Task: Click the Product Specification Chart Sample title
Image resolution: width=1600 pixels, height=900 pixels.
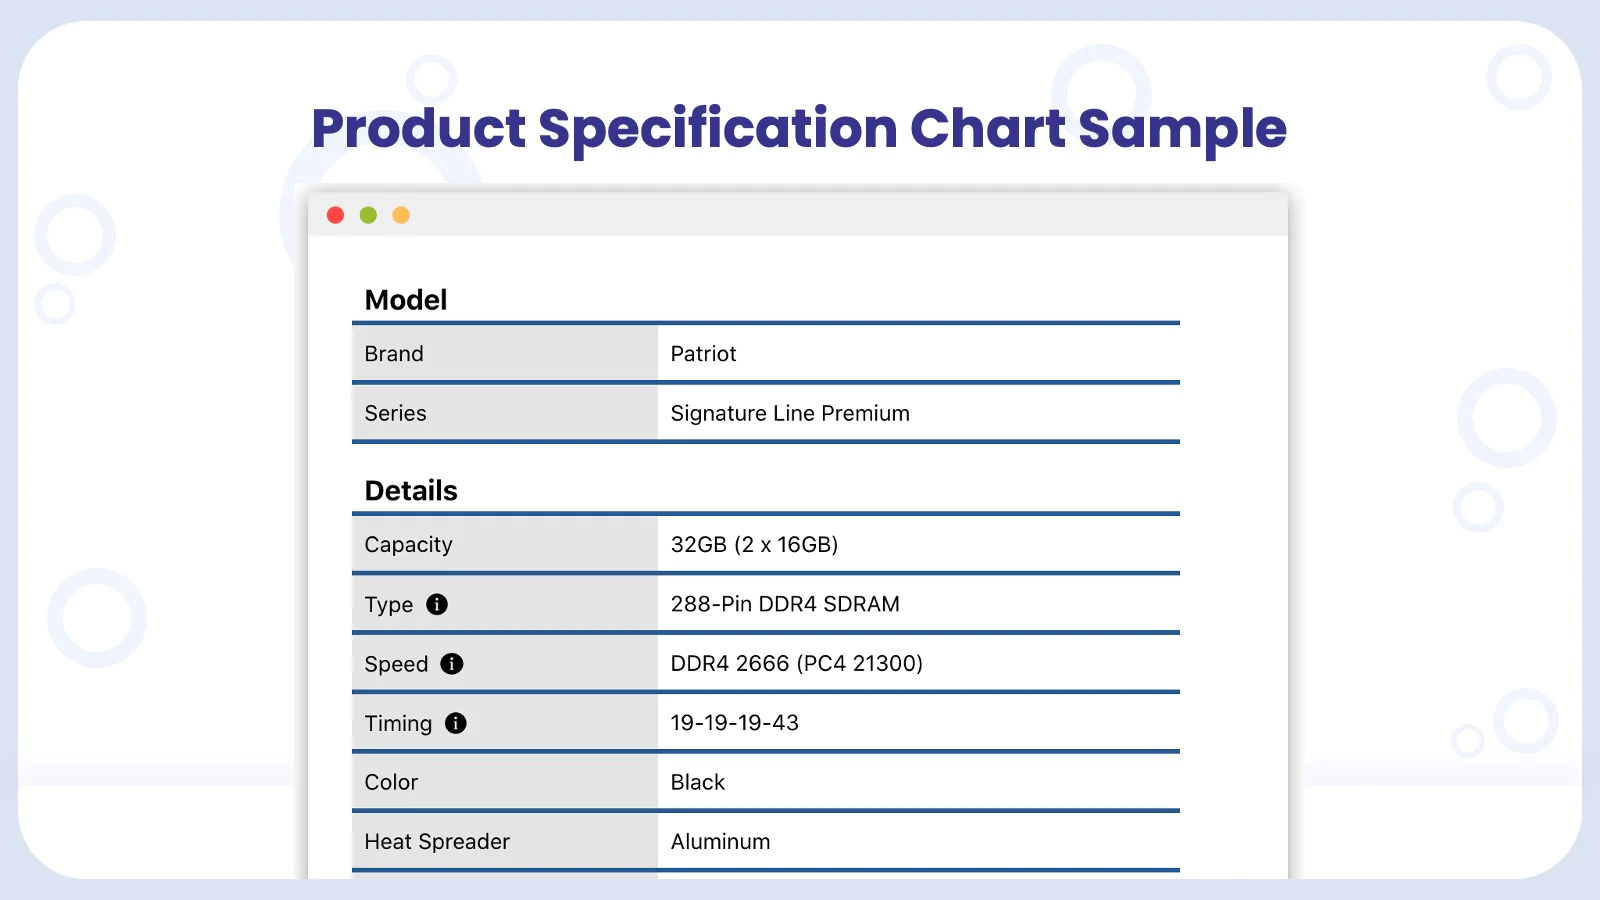Action: coord(799,130)
